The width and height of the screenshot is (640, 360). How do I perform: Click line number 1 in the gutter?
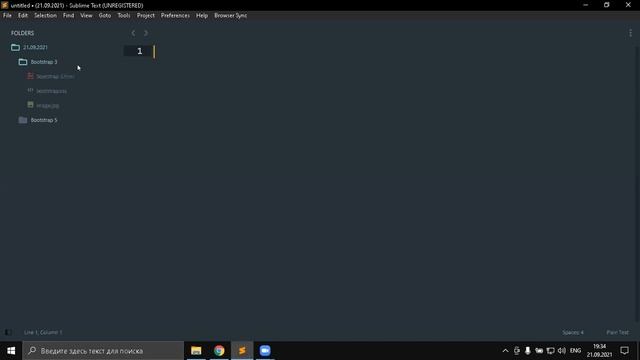(x=140, y=51)
